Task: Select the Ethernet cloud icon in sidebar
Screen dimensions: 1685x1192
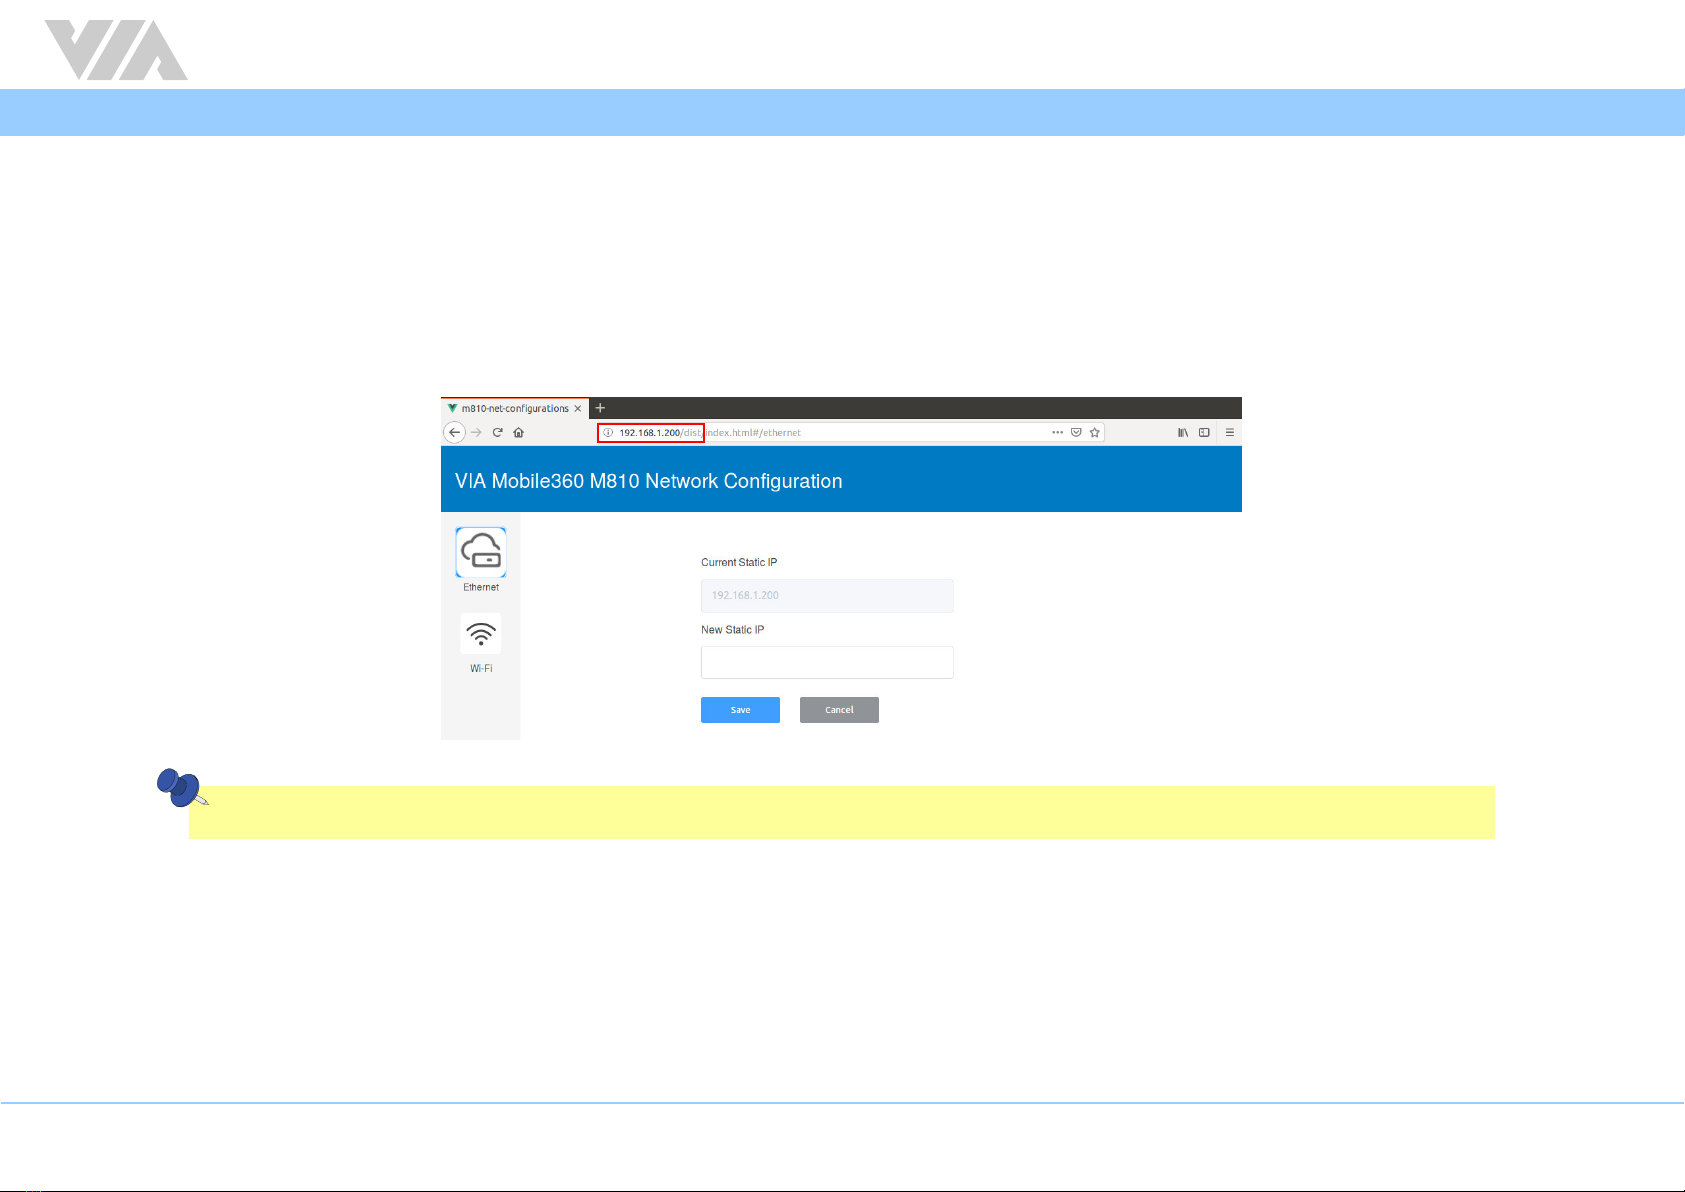Action: (x=481, y=552)
